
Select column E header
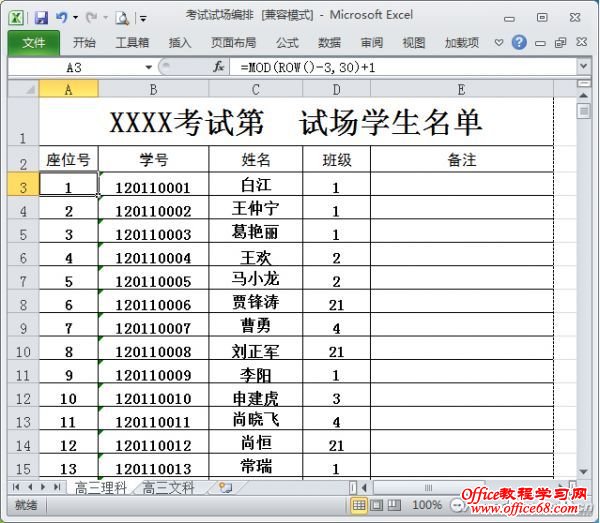point(462,89)
